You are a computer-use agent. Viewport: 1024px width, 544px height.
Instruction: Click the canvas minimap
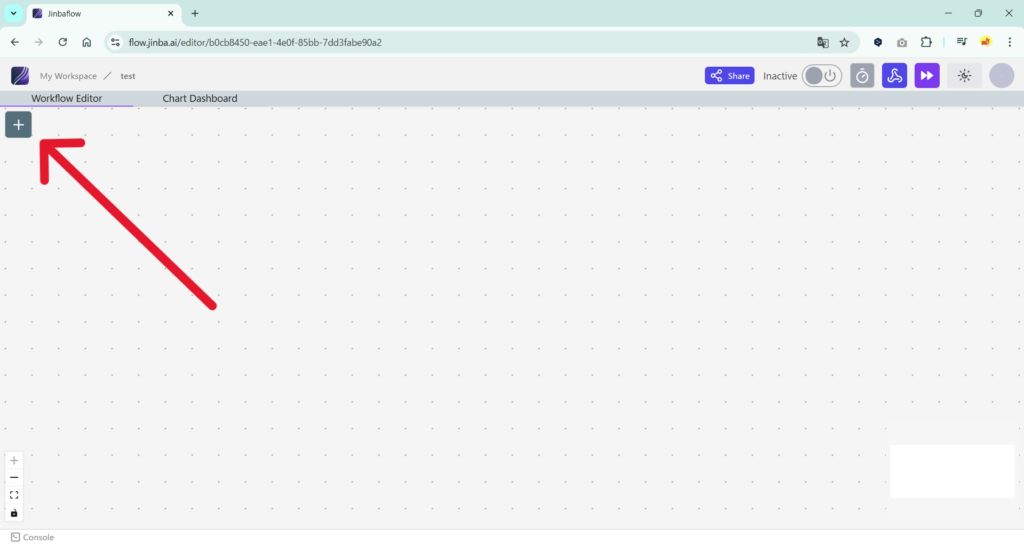[952, 471]
